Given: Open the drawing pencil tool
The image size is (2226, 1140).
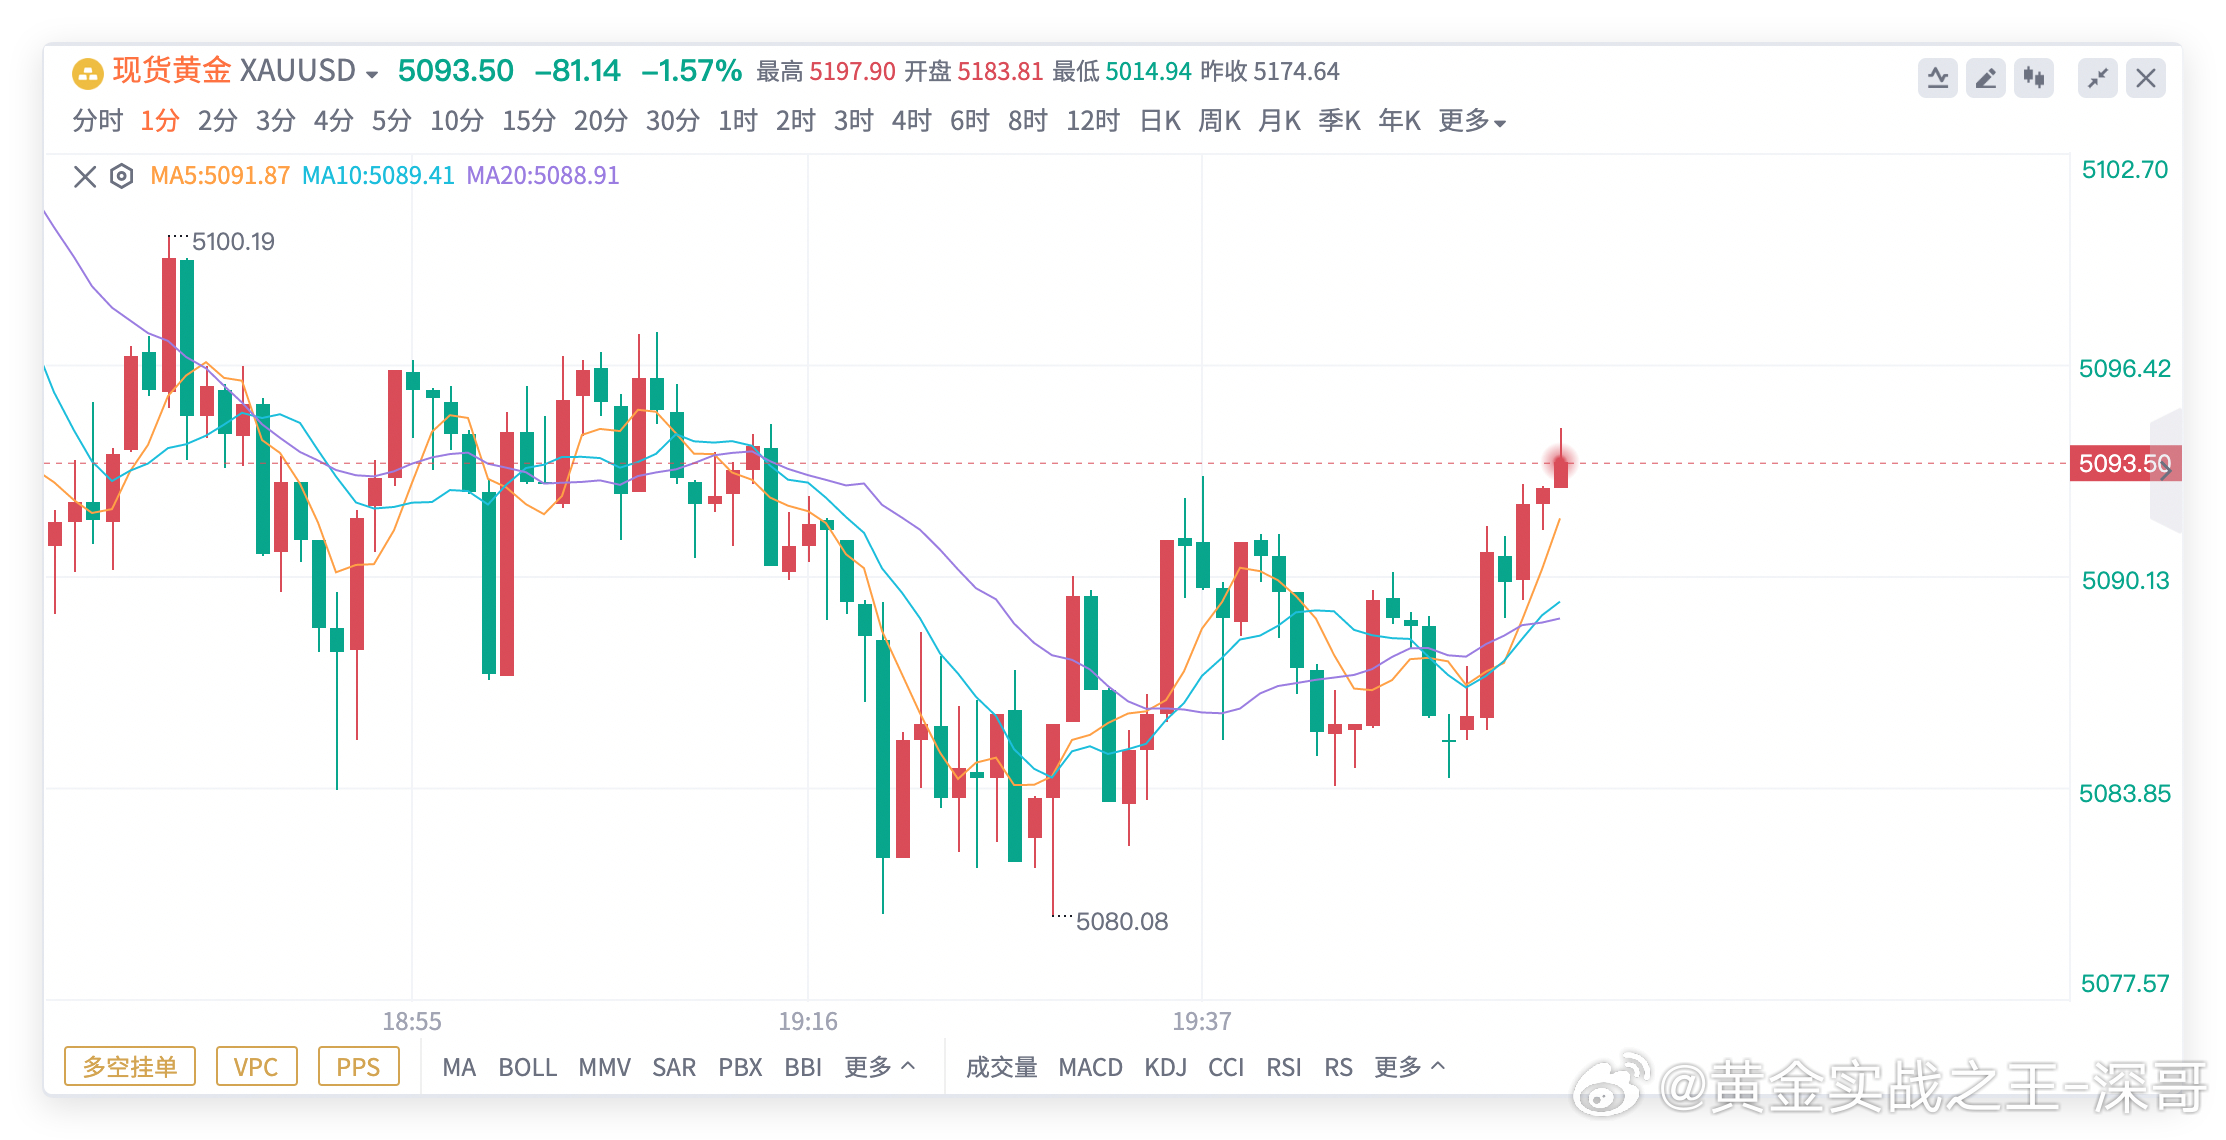Looking at the screenshot, I should click(x=1986, y=77).
